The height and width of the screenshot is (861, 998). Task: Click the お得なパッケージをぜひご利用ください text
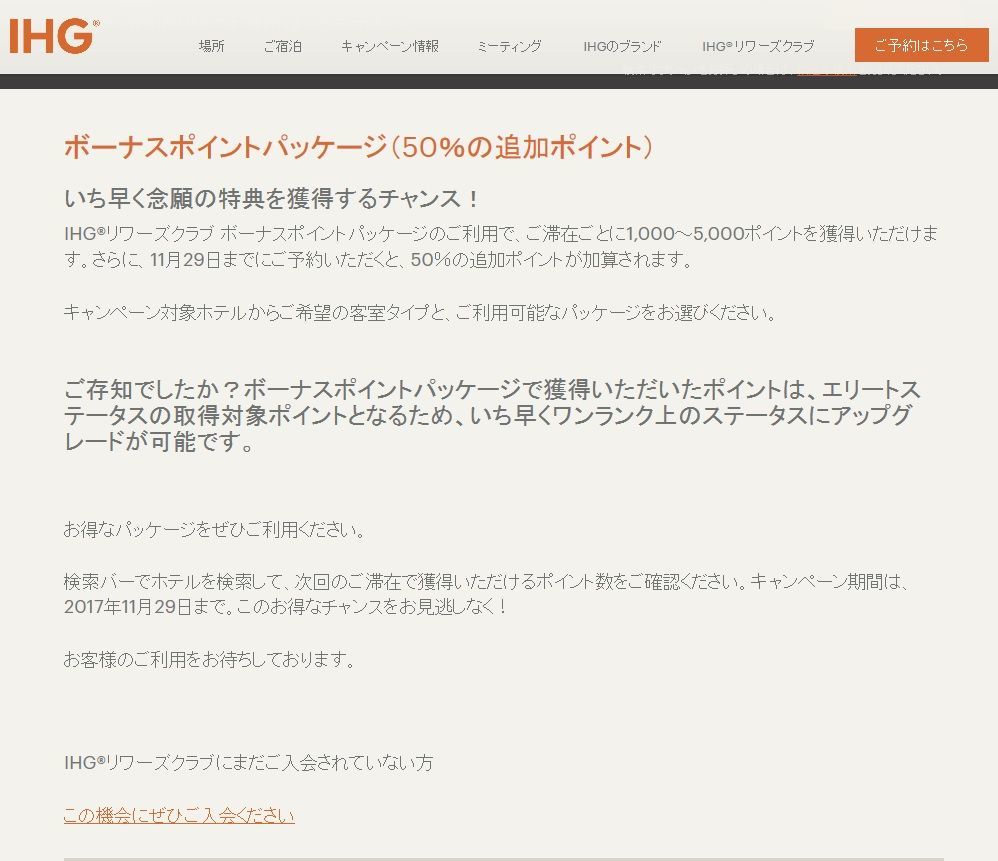click(x=214, y=529)
